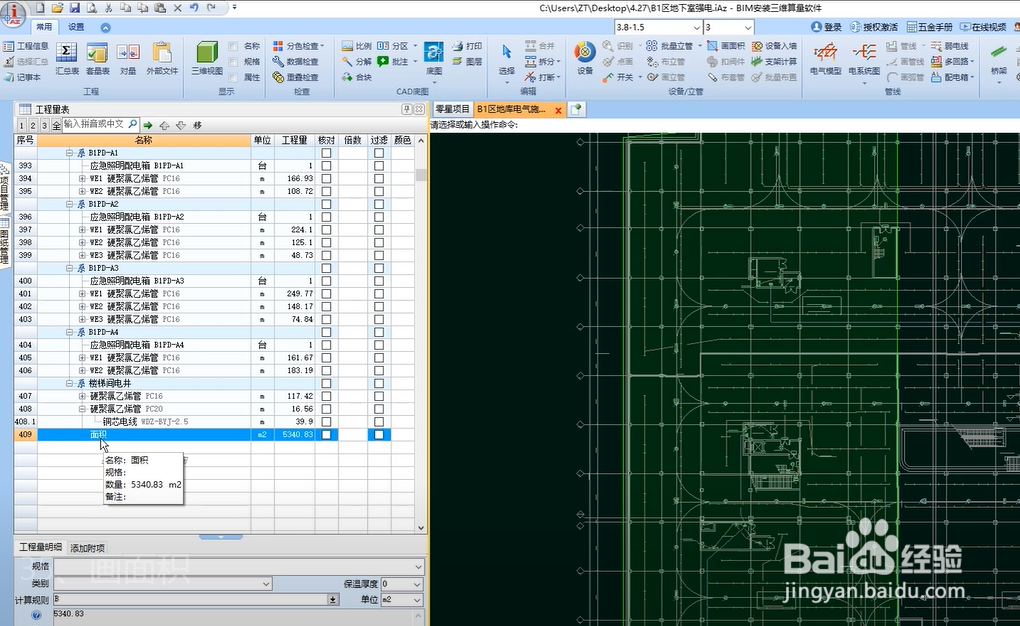Toggle 属性 display checkbox
The image size is (1020, 626).
tap(234, 77)
